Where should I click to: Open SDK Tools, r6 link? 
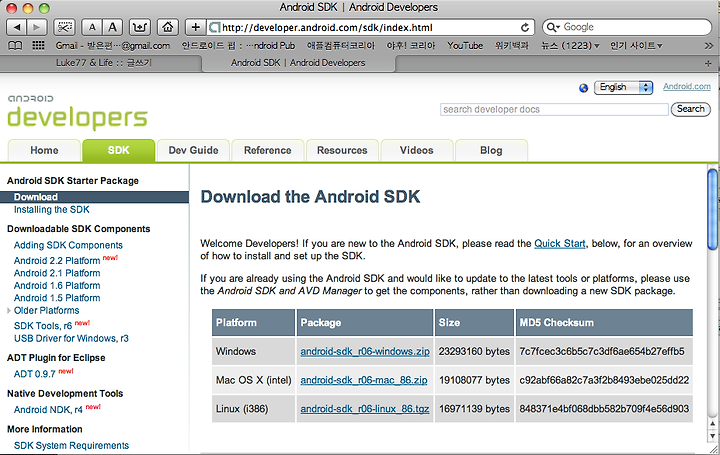(43, 326)
